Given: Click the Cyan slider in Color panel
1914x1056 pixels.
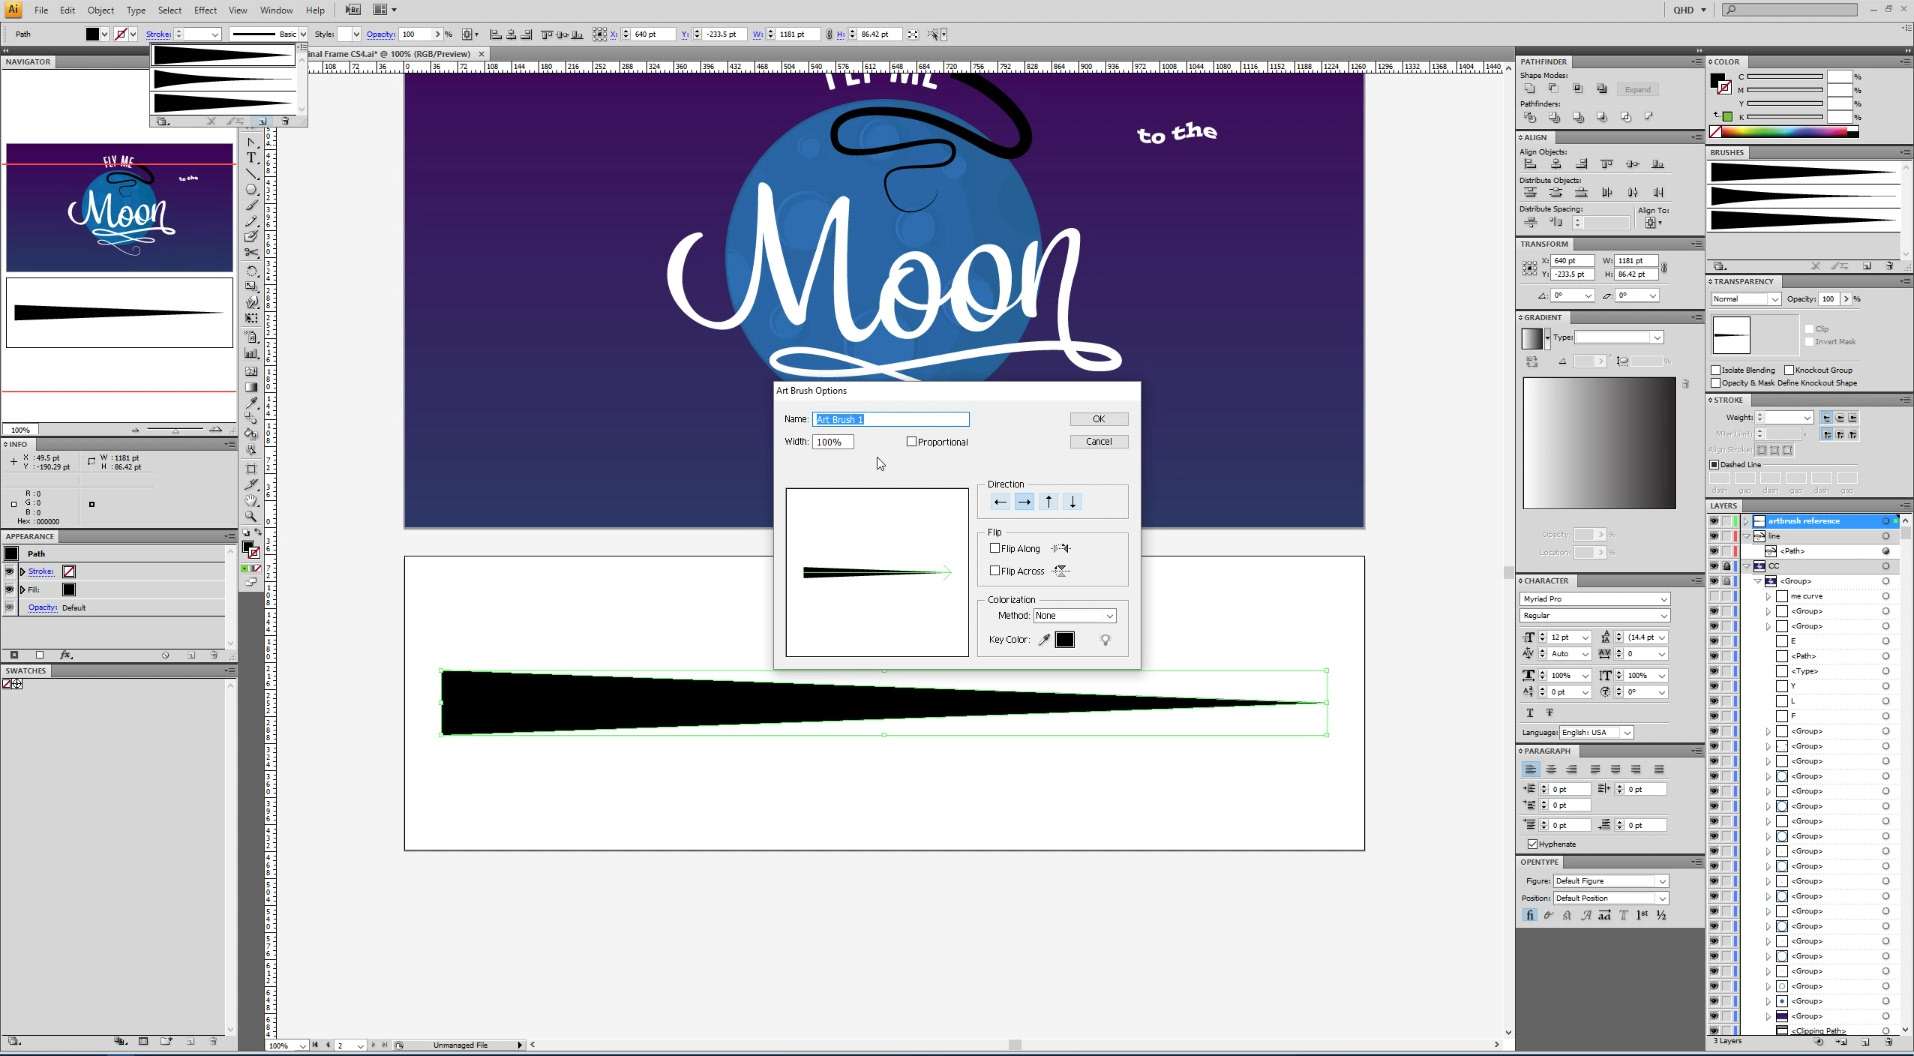Looking at the screenshot, I should tap(1785, 77).
